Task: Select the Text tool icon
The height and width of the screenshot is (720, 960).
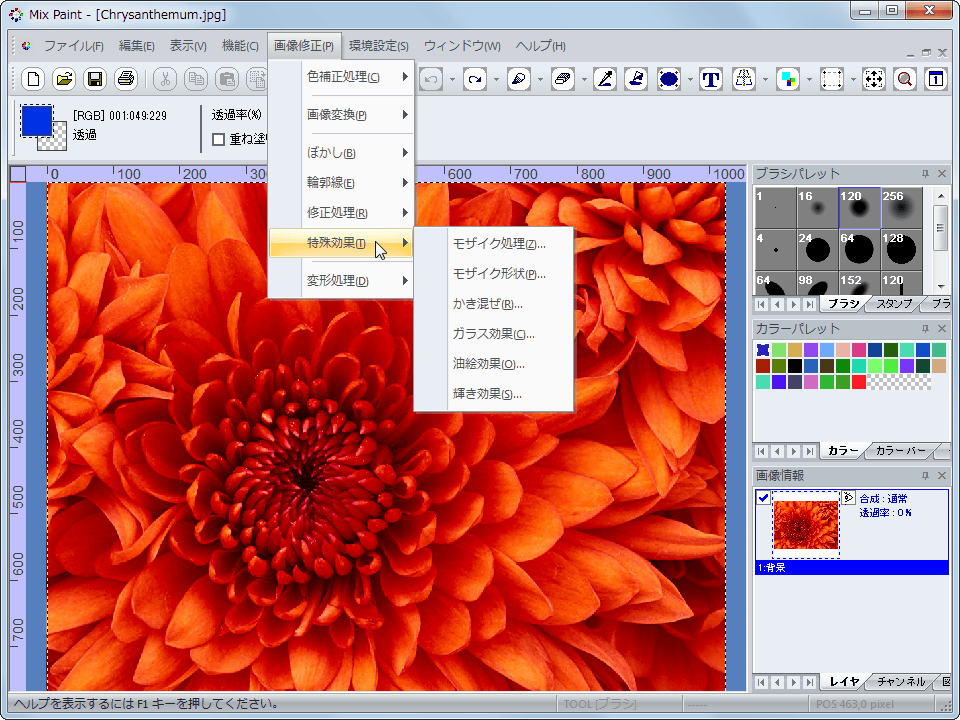Action: coord(711,79)
